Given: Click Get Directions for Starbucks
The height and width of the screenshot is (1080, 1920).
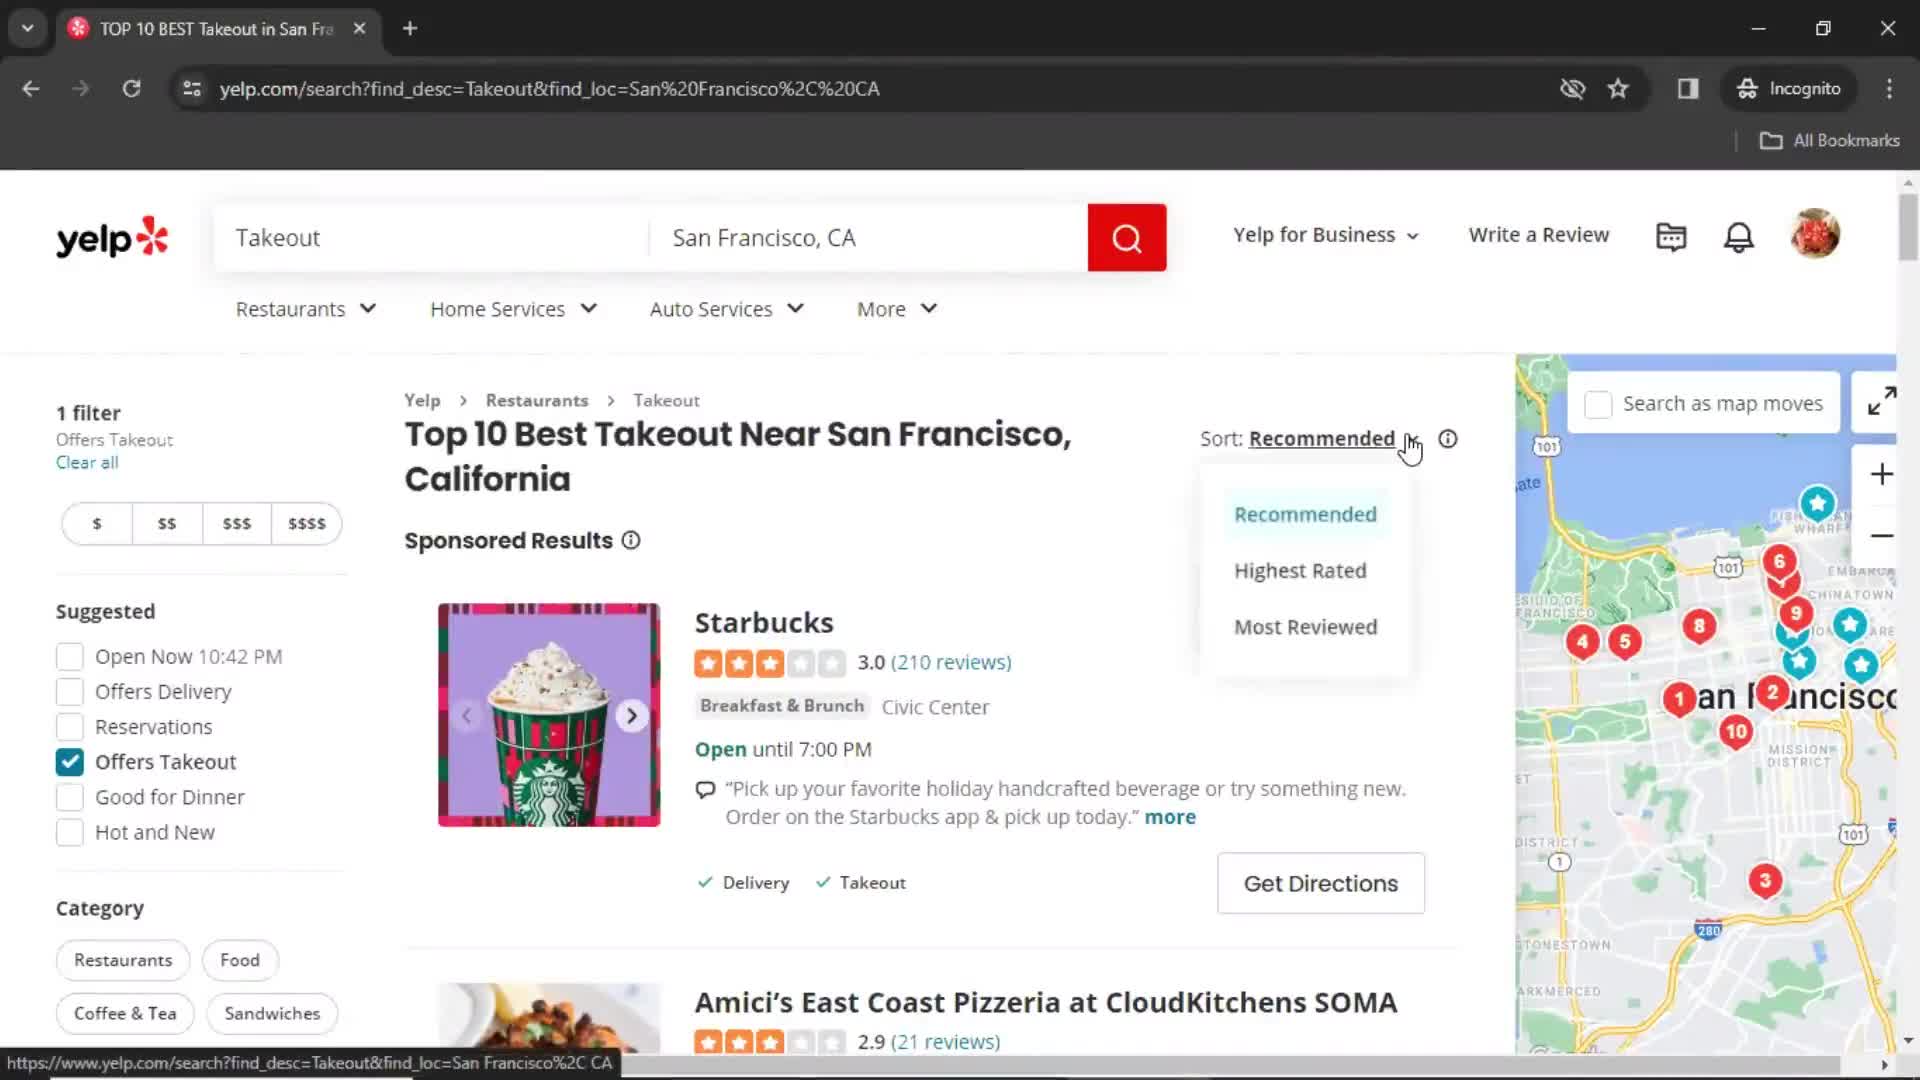Looking at the screenshot, I should coord(1320,883).
